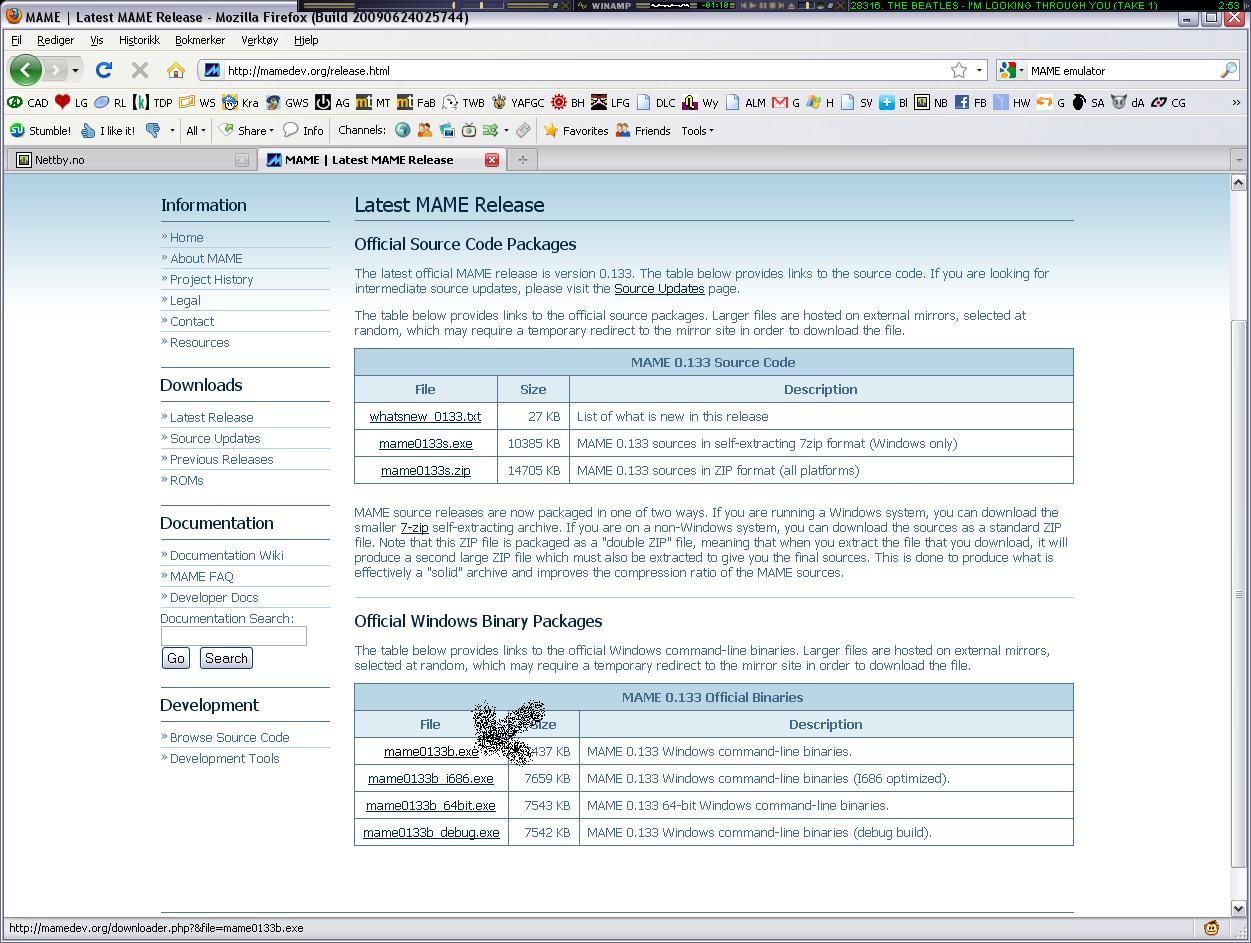Image resolution: width=1251 pixels, height=943 pixels.
Task: Select the globe channel icon
Action: 402,130
